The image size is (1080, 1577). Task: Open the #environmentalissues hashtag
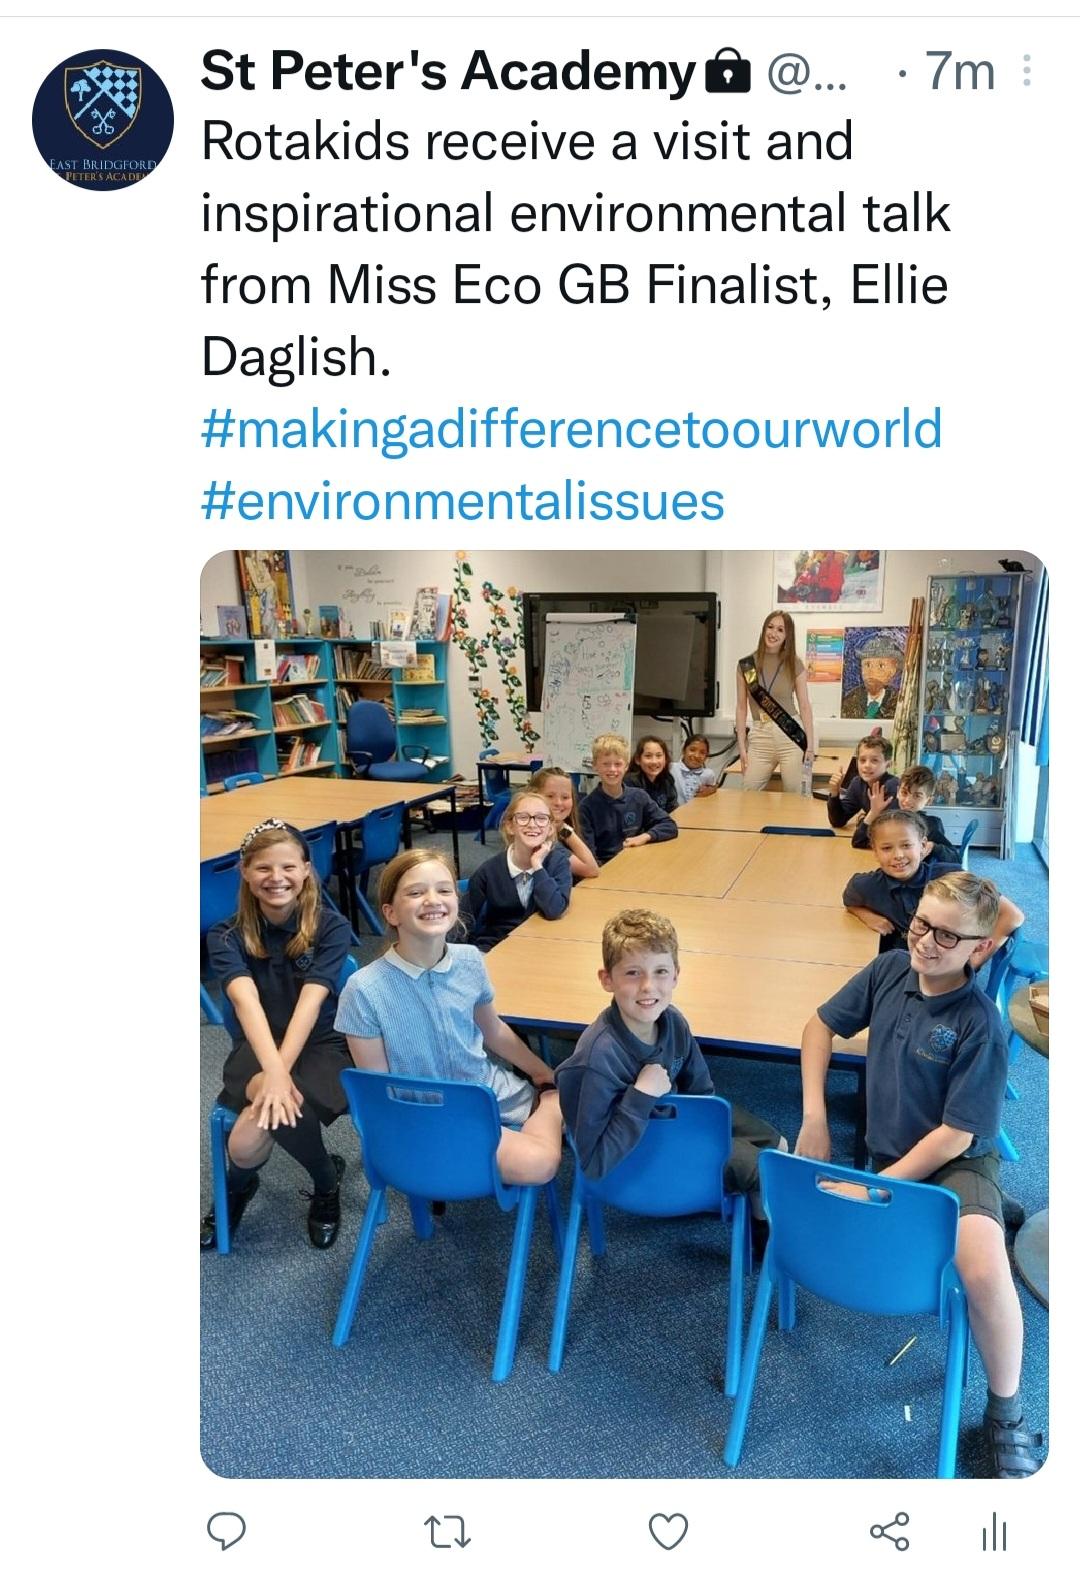pos(463,500)
